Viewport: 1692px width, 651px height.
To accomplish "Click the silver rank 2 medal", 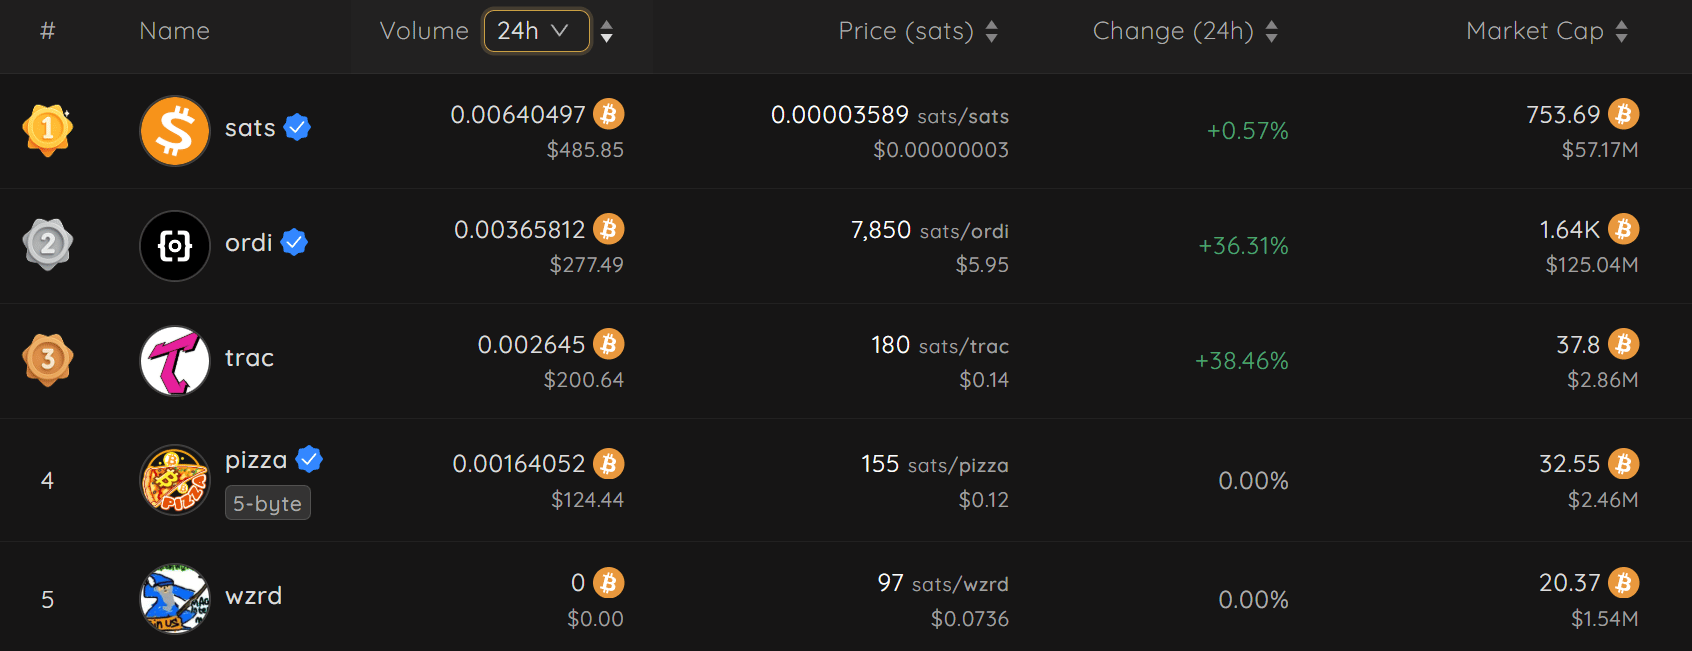I will [47, 245].
